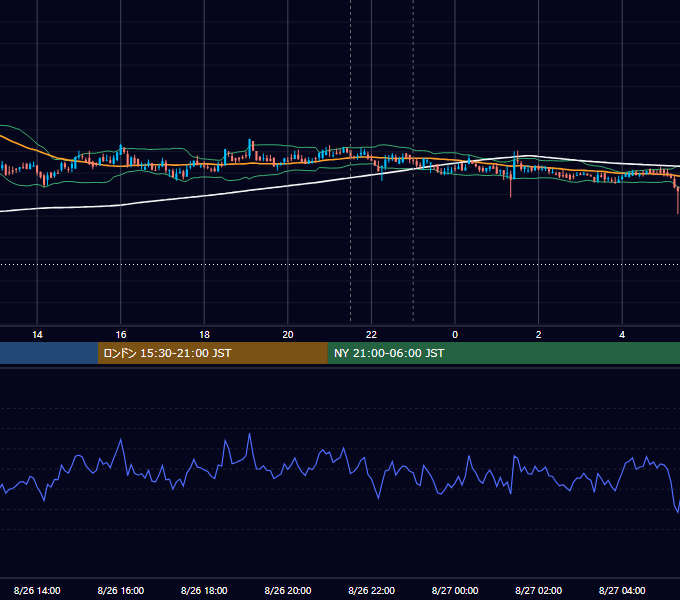Click the NY 21:00-06:00 JST session bar

click(503, 353)
